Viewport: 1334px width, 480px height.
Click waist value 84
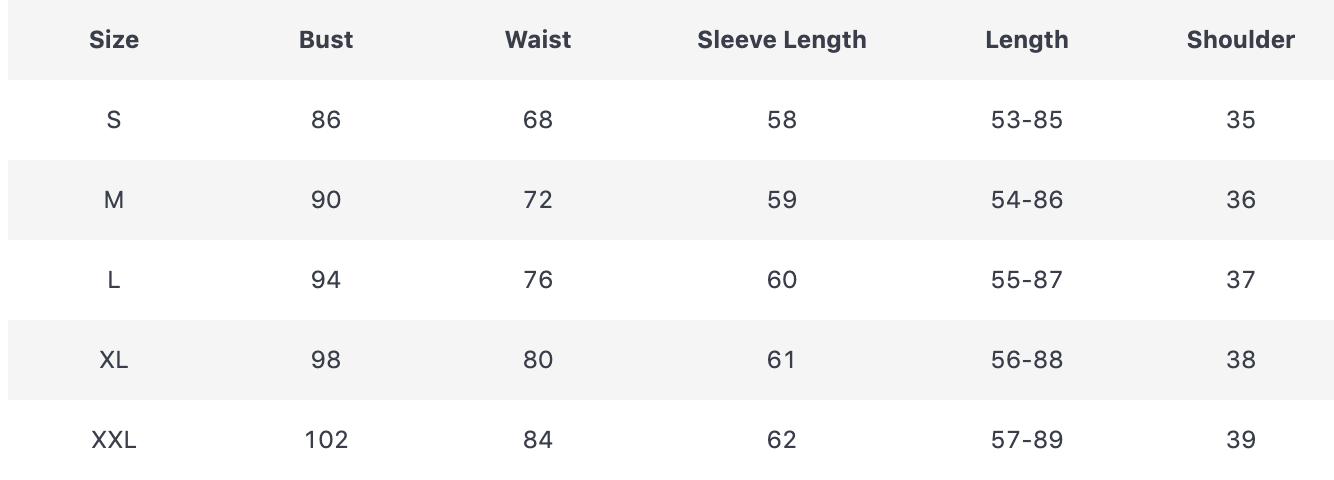(538, 440)
